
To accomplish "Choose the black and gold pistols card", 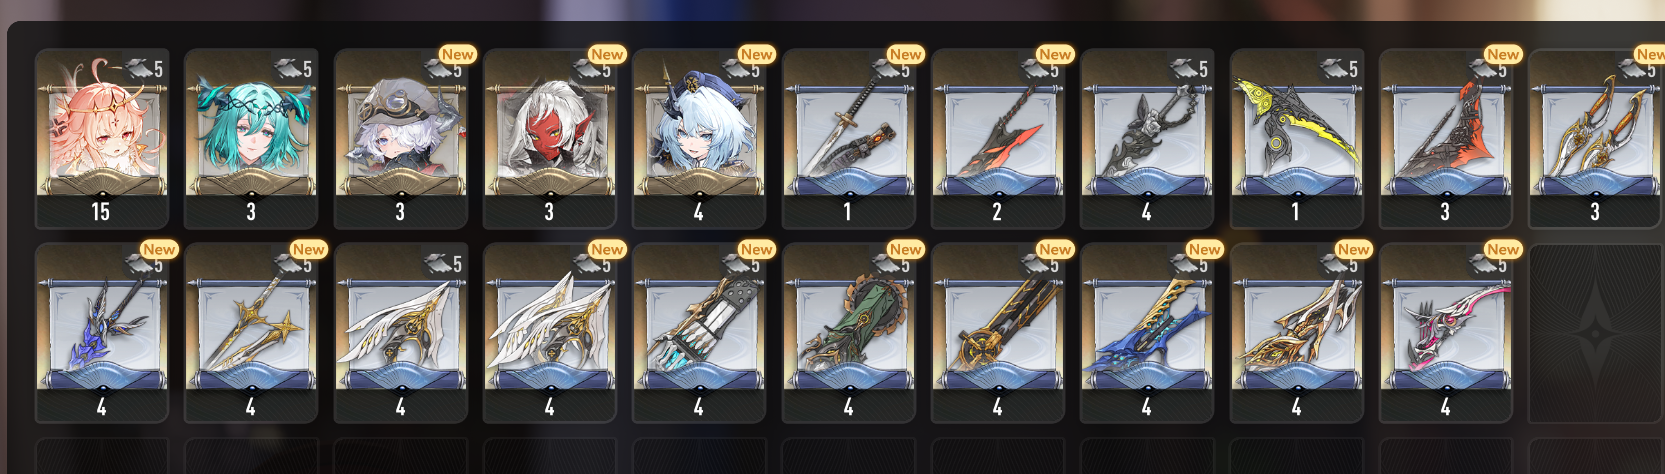I will coord(997,333).
